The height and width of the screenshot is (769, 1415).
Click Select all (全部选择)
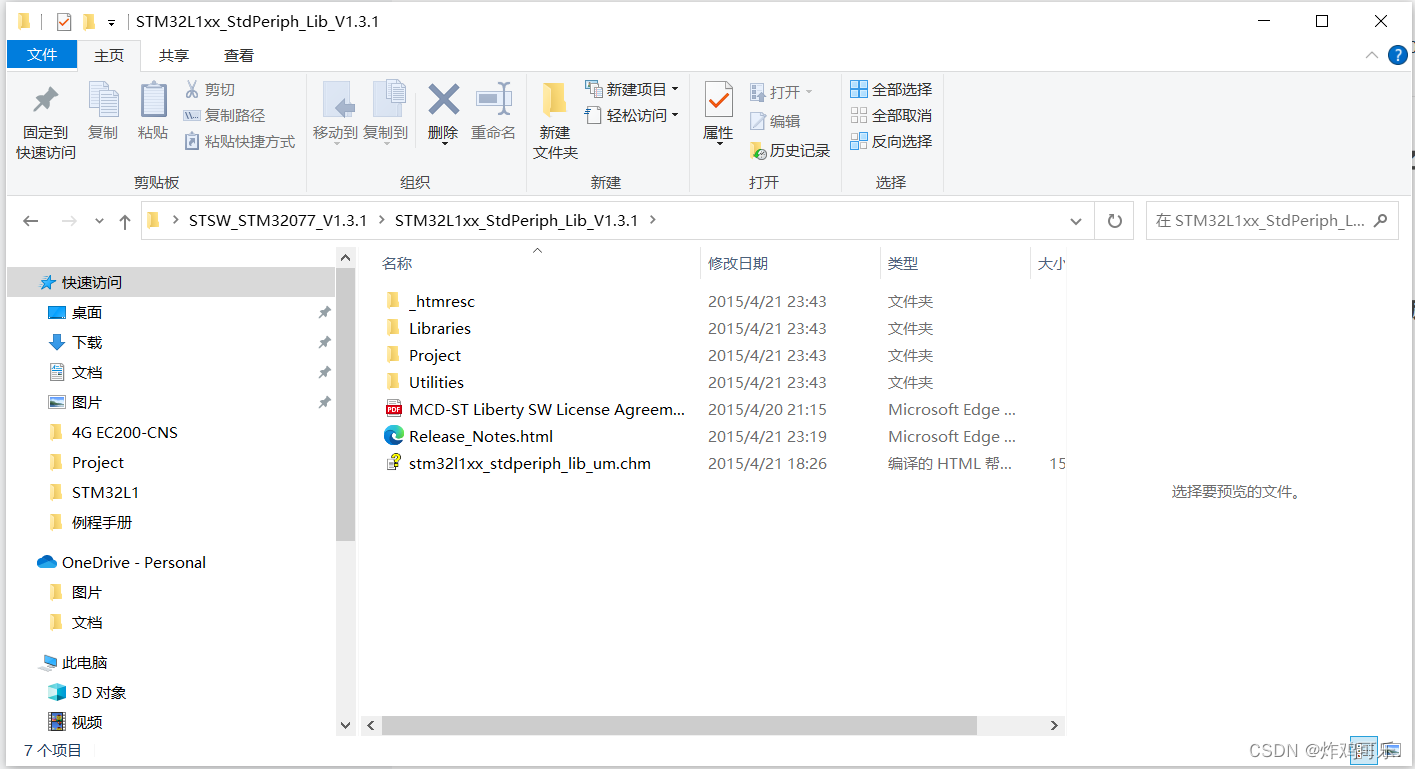(x=891, y=89)
